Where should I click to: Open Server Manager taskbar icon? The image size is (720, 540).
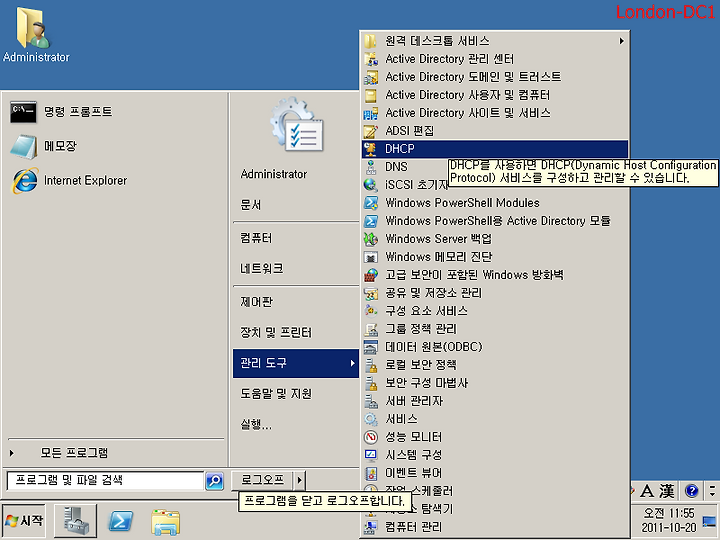click(x=75, y=521)
